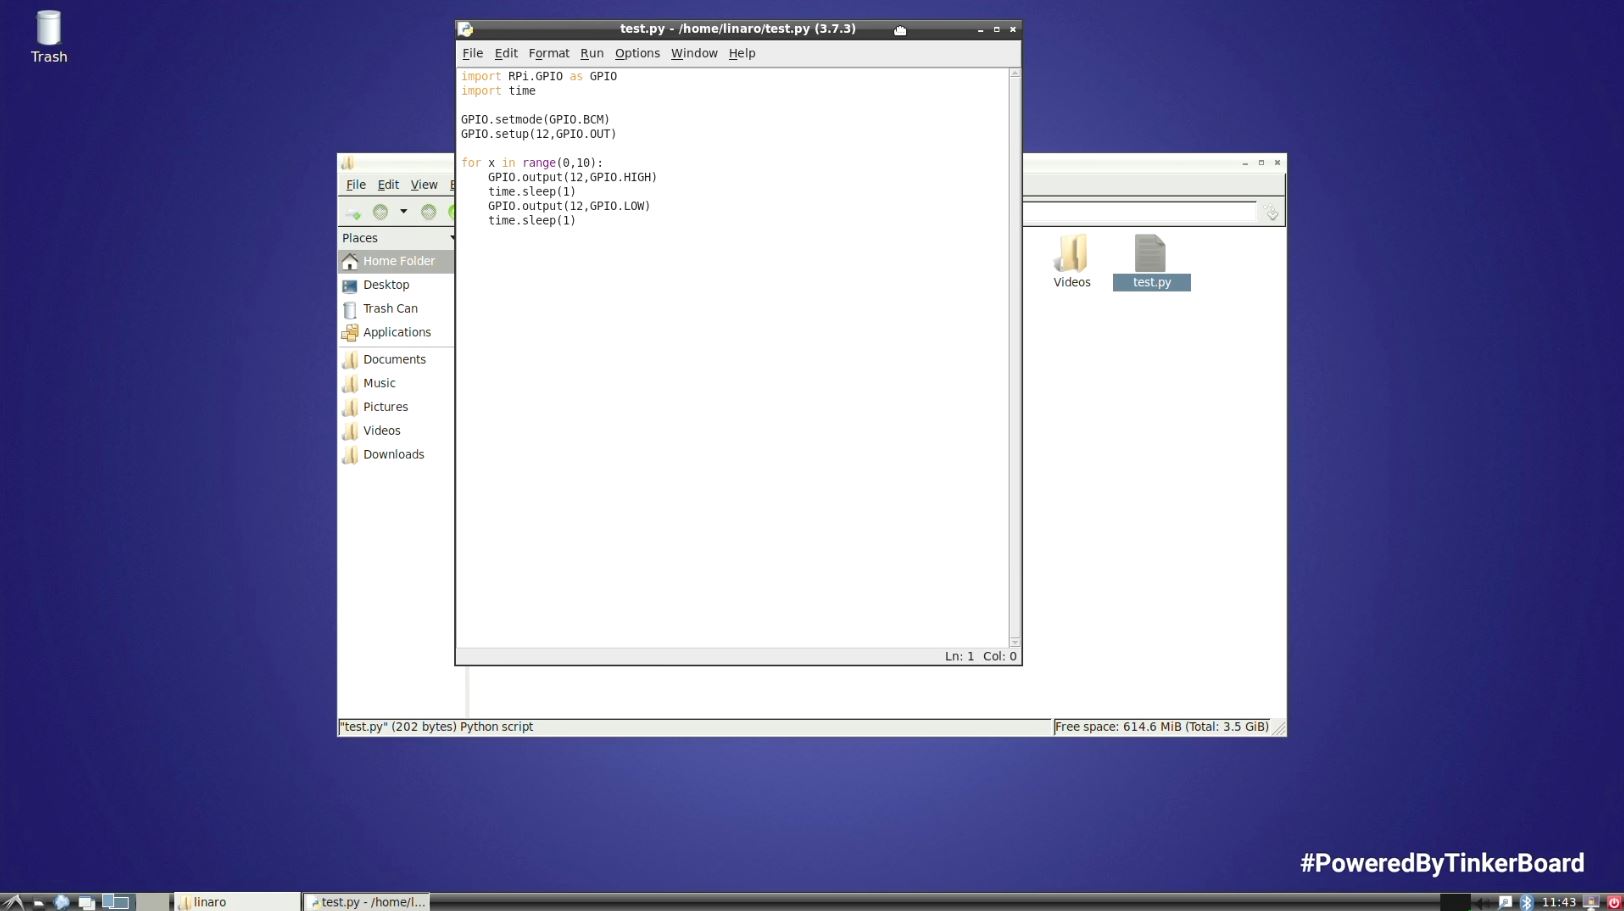The height and width of the screenshot is (911, 1624).
Task: Open the Options menu in IDLE
Action: (x=637, y=53)
